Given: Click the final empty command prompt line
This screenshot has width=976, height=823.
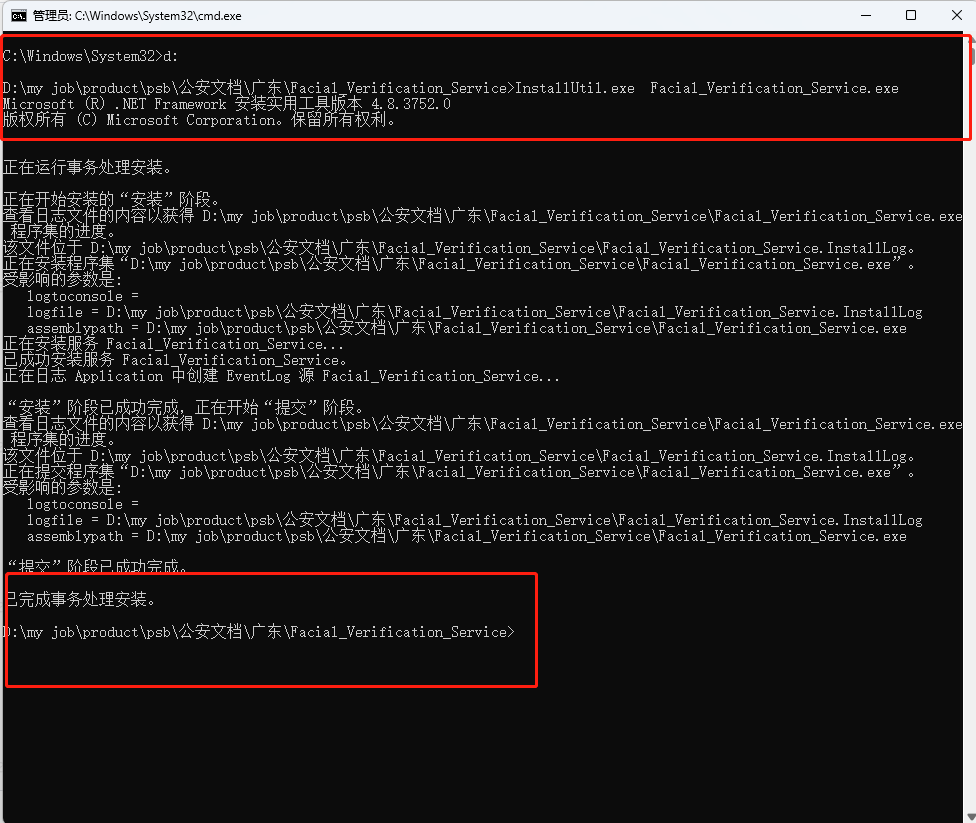Looking at the screenshot, I should point(259,632).
